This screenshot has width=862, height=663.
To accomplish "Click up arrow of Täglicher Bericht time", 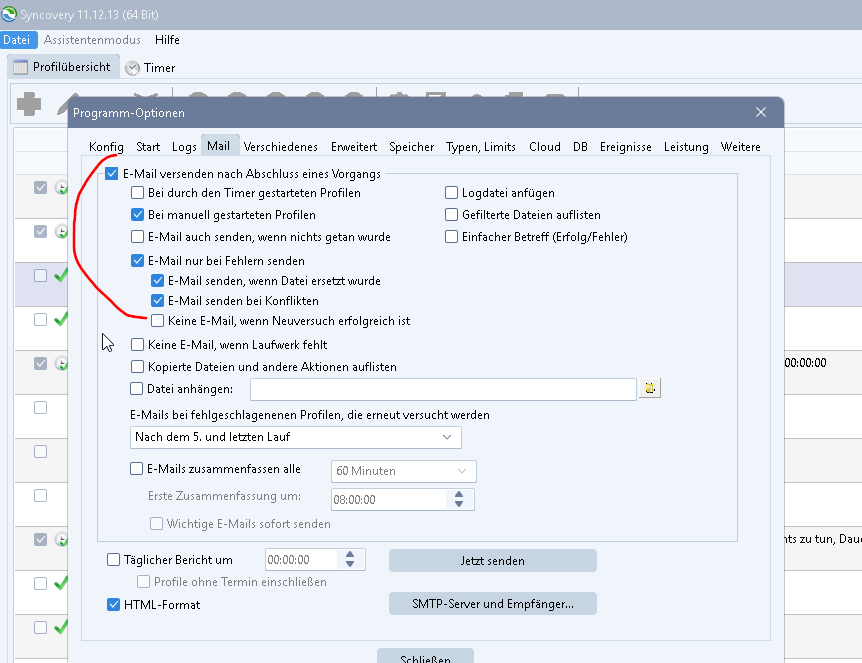I will coord(351,555).
